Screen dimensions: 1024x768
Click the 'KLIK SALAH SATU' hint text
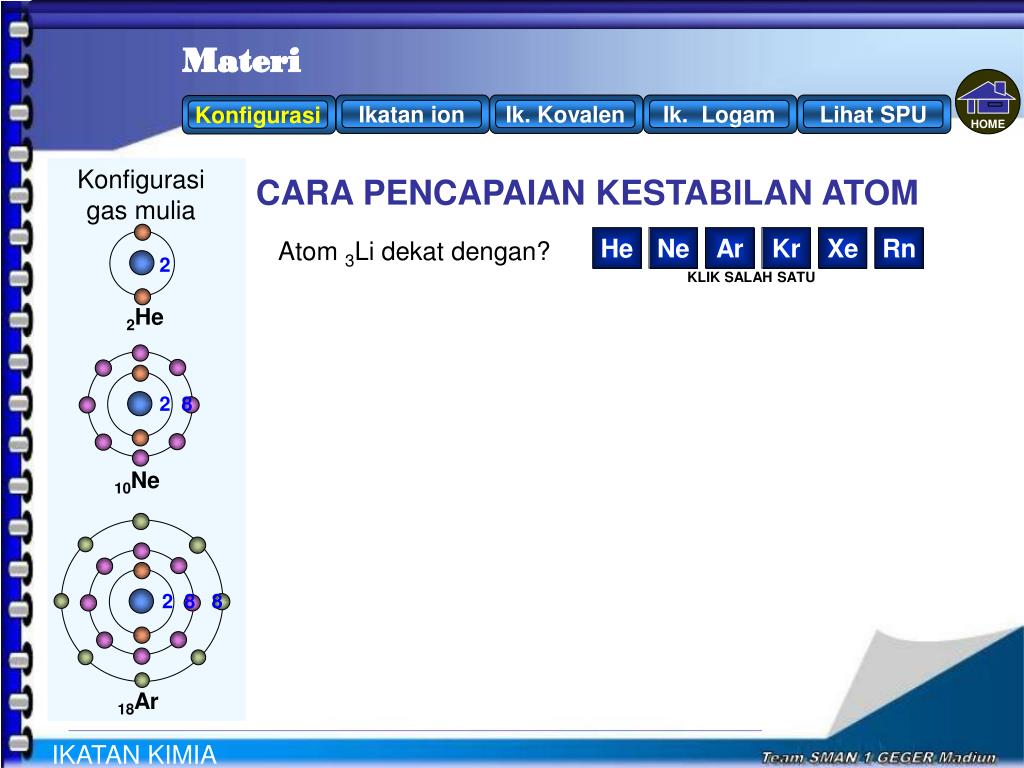[751, 277]
